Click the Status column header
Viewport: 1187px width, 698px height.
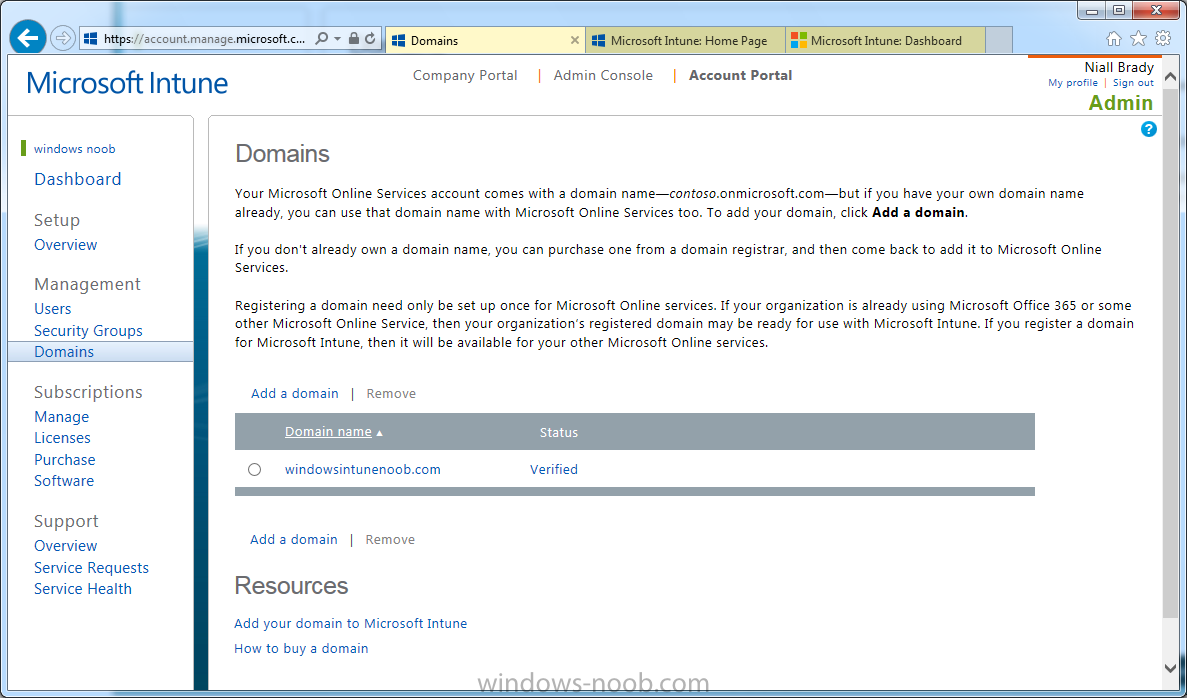[x=559, y=432]
